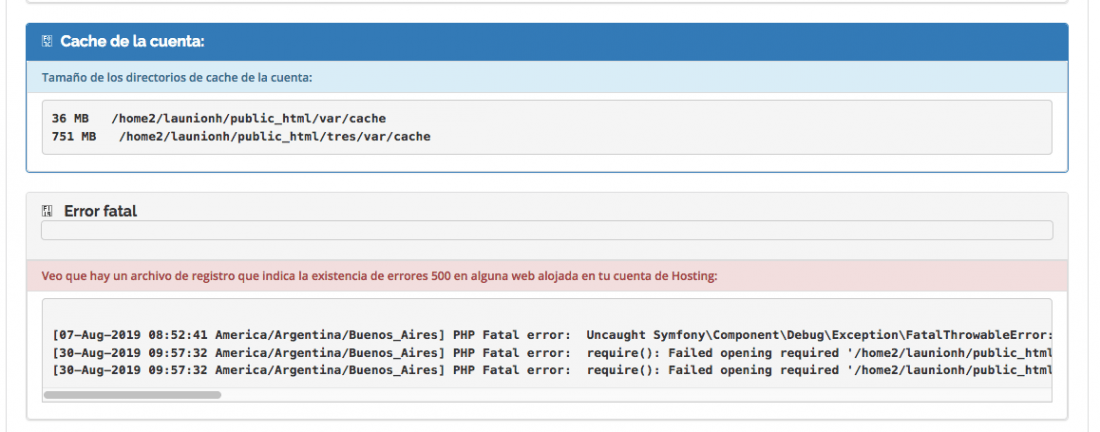This screenshot has height=432, width=1100.
Task: Click the horizontal scrollbar thumb in error log
Action: coord(133,395)
